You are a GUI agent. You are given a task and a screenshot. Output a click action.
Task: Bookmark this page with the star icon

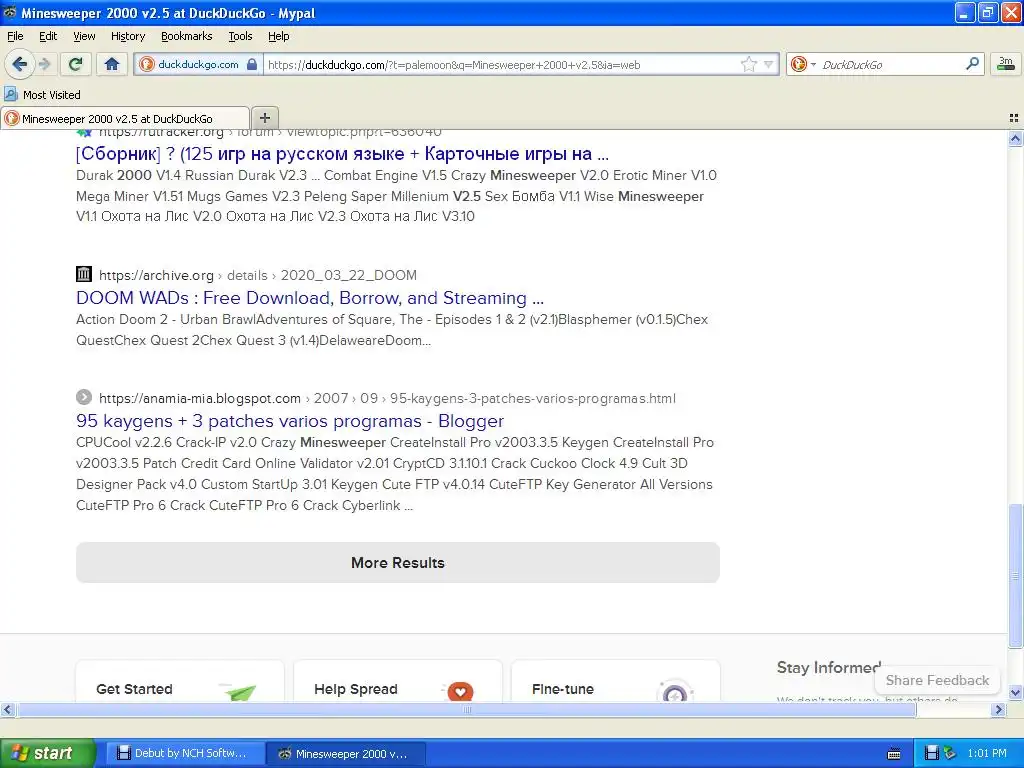click(748, 64)
